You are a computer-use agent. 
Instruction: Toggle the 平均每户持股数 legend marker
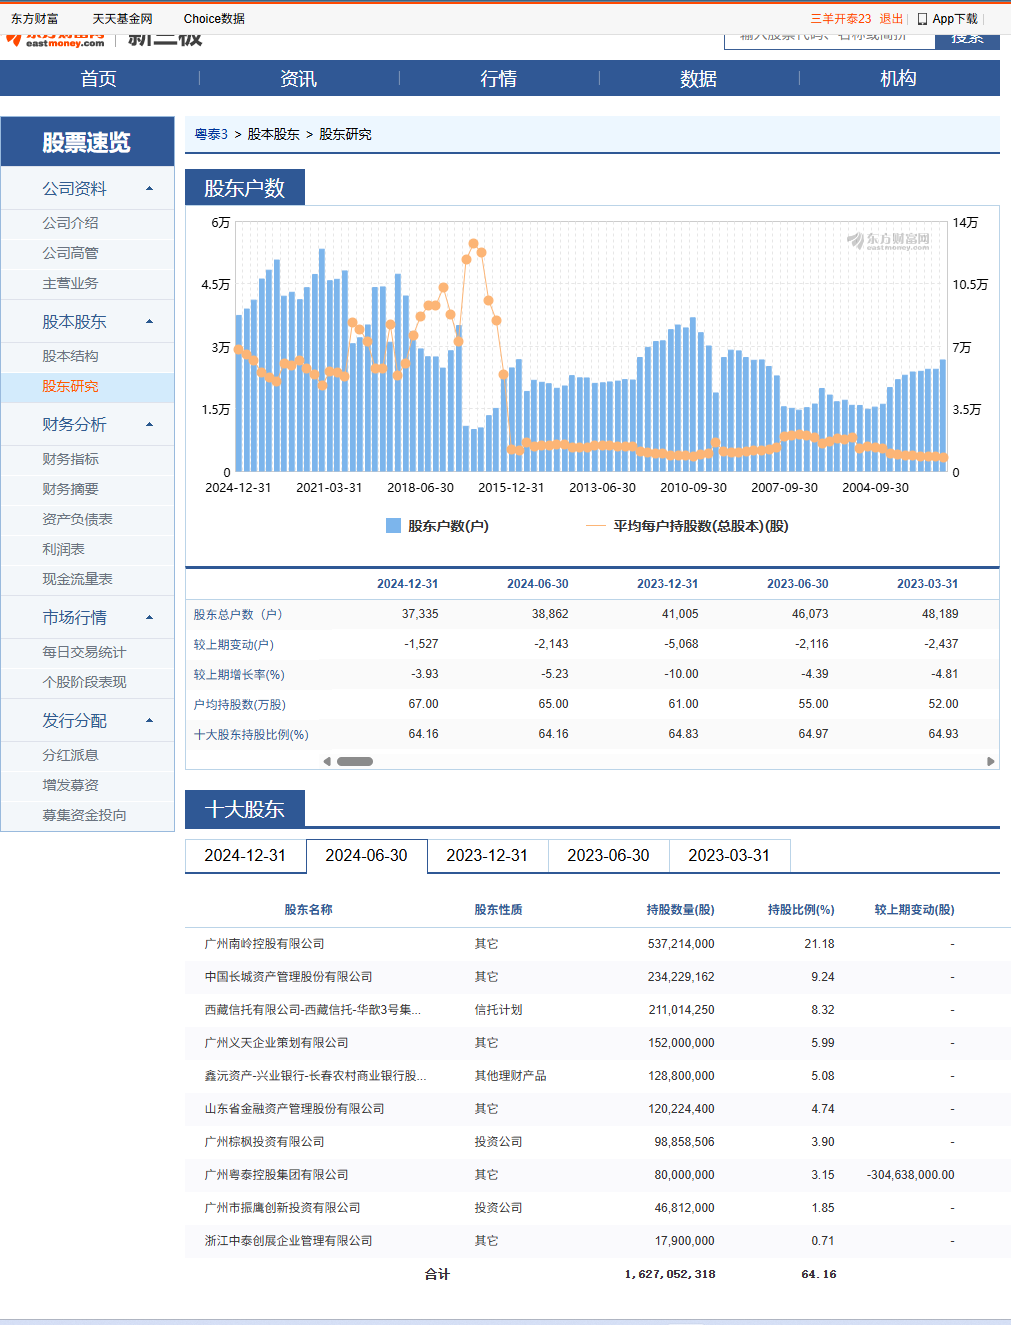[x=595, y=526]
